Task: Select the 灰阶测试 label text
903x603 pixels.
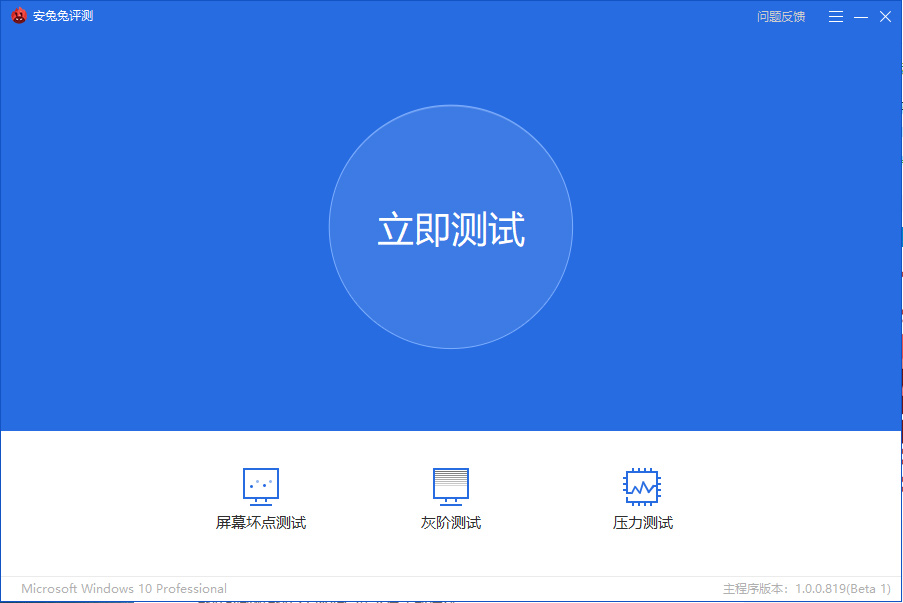Action: pos(451,521)
